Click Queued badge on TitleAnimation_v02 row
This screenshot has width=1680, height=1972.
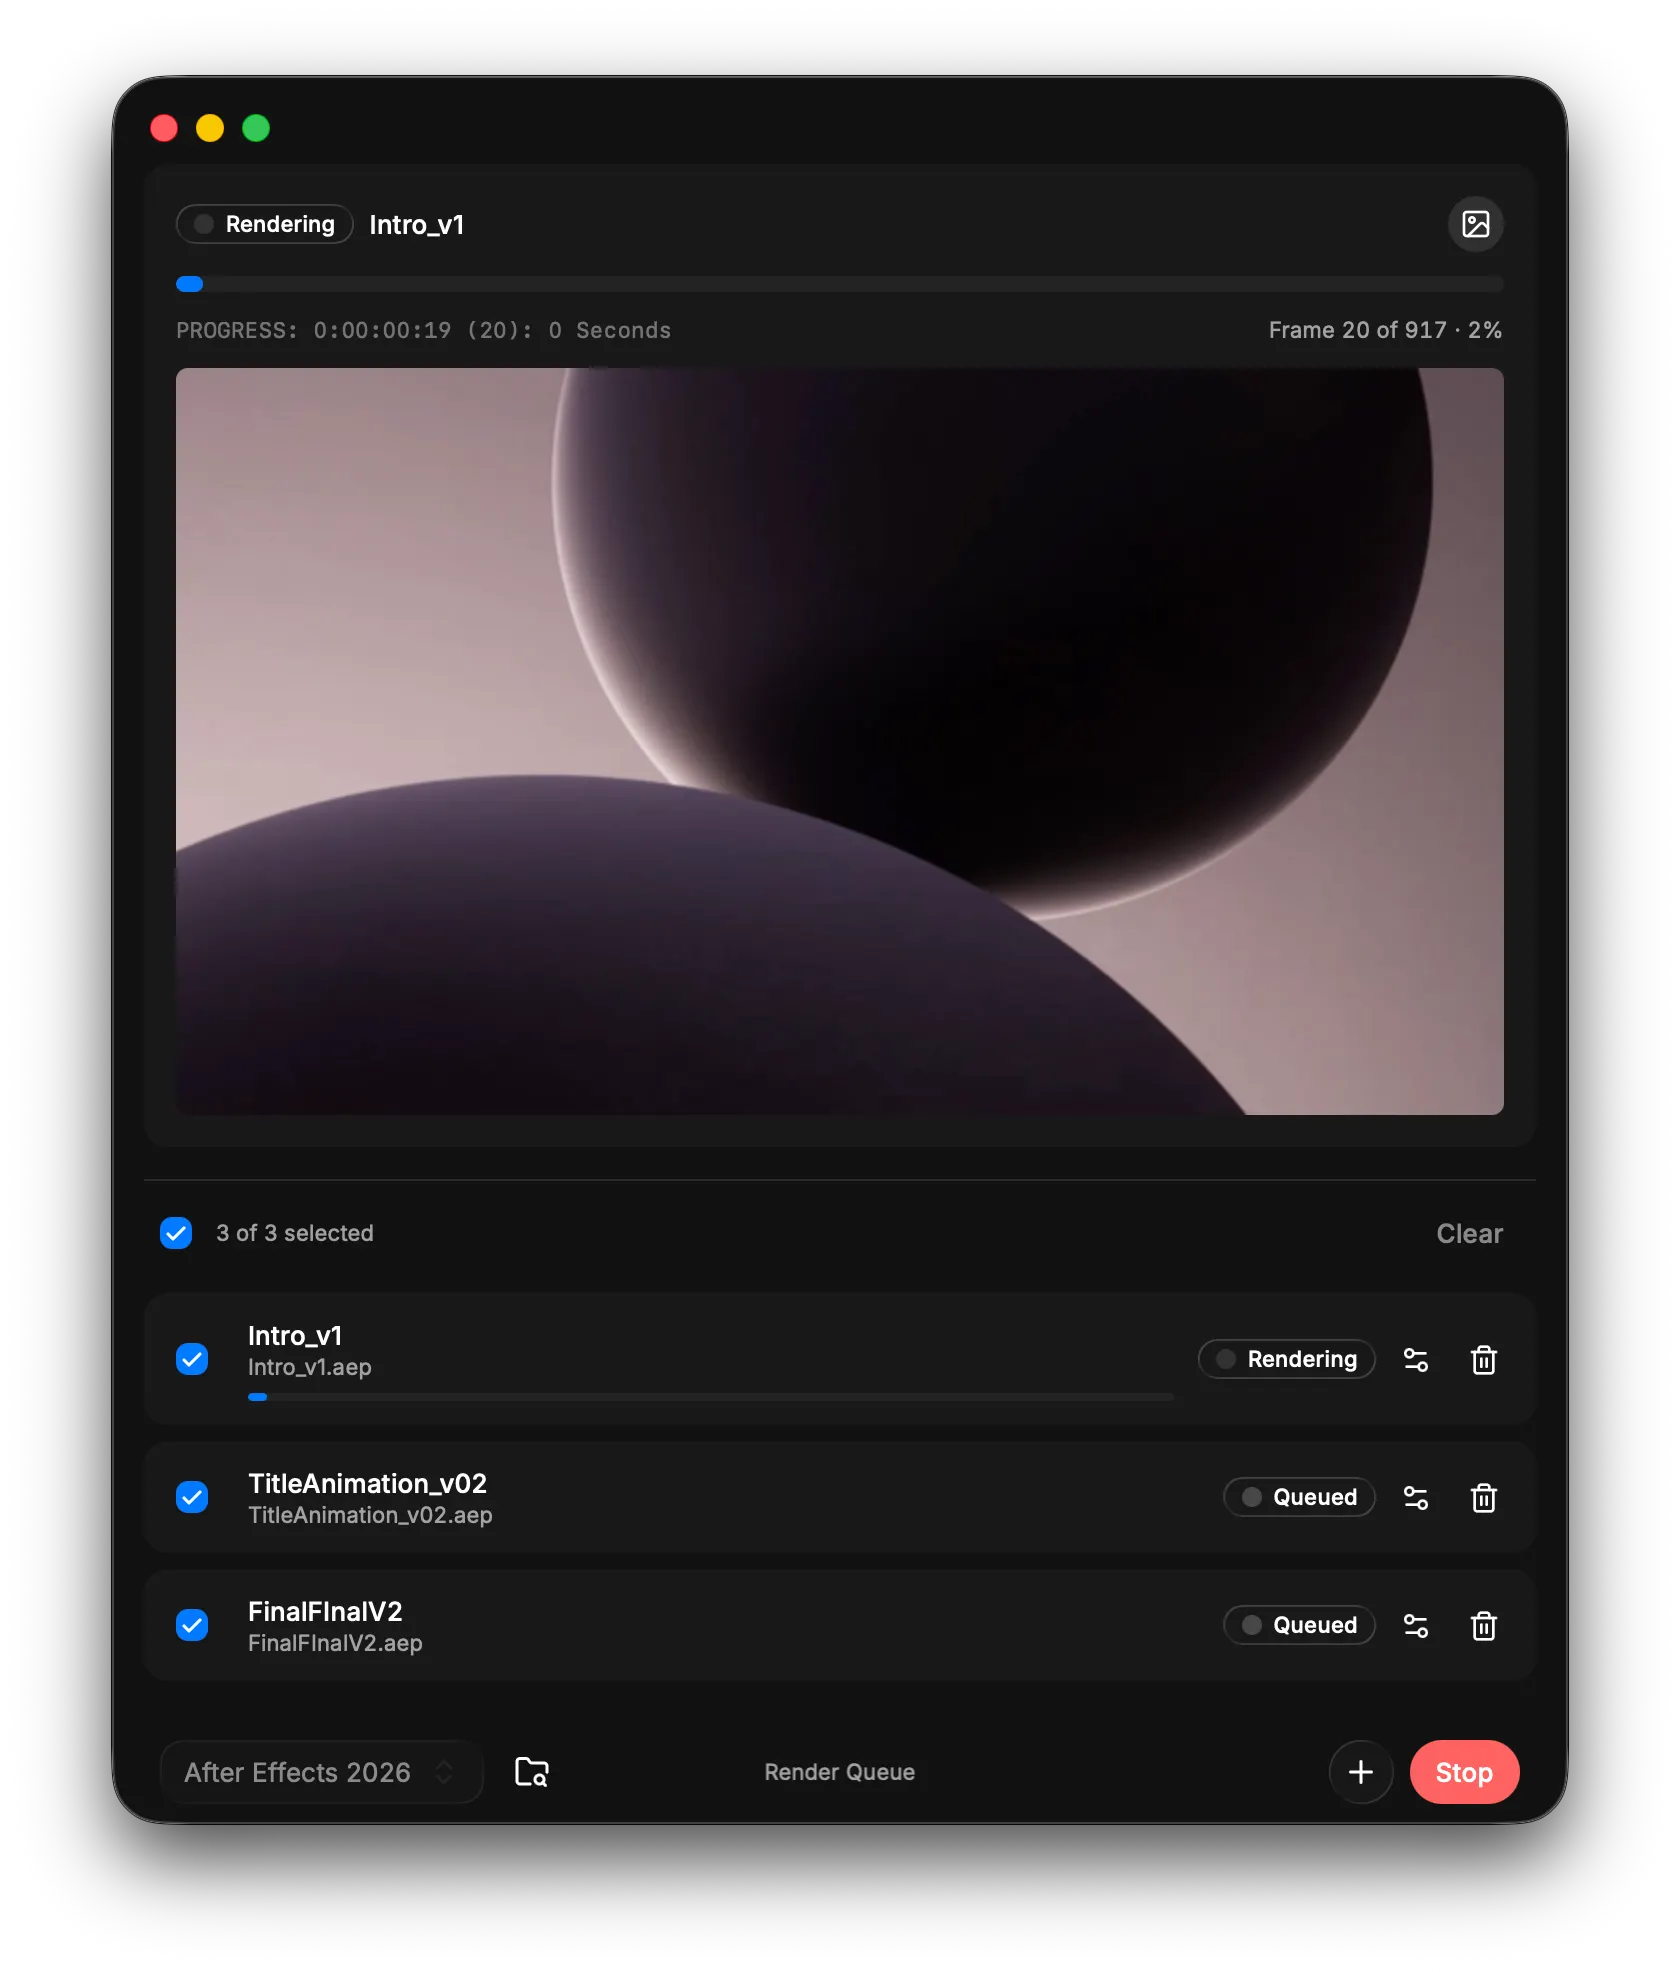click(1299, 1497)
